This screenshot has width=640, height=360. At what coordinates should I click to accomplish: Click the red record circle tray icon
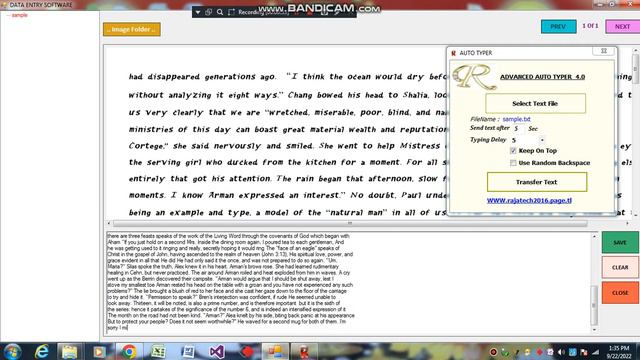tap(493, 352)
